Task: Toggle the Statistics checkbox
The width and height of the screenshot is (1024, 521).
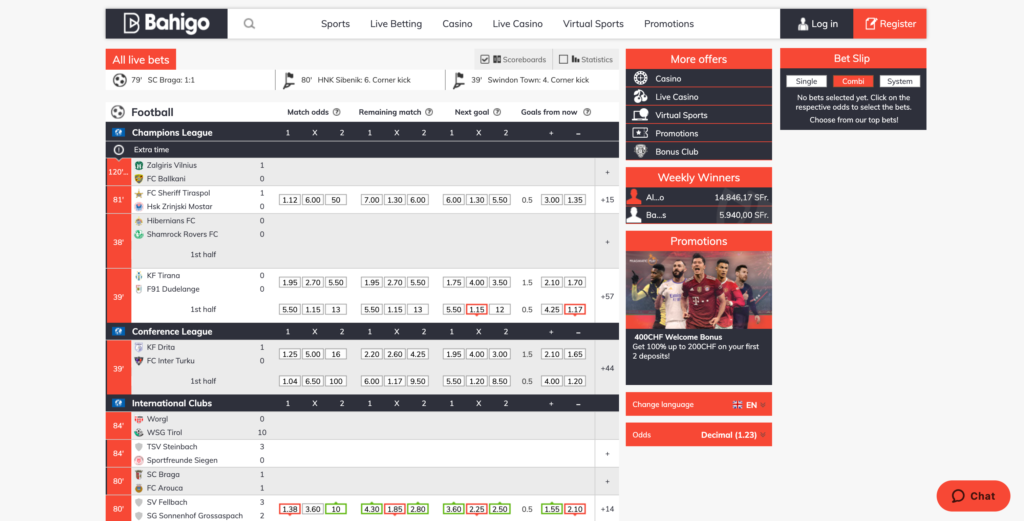Action: pyautogui.click(x=564, y=59)
